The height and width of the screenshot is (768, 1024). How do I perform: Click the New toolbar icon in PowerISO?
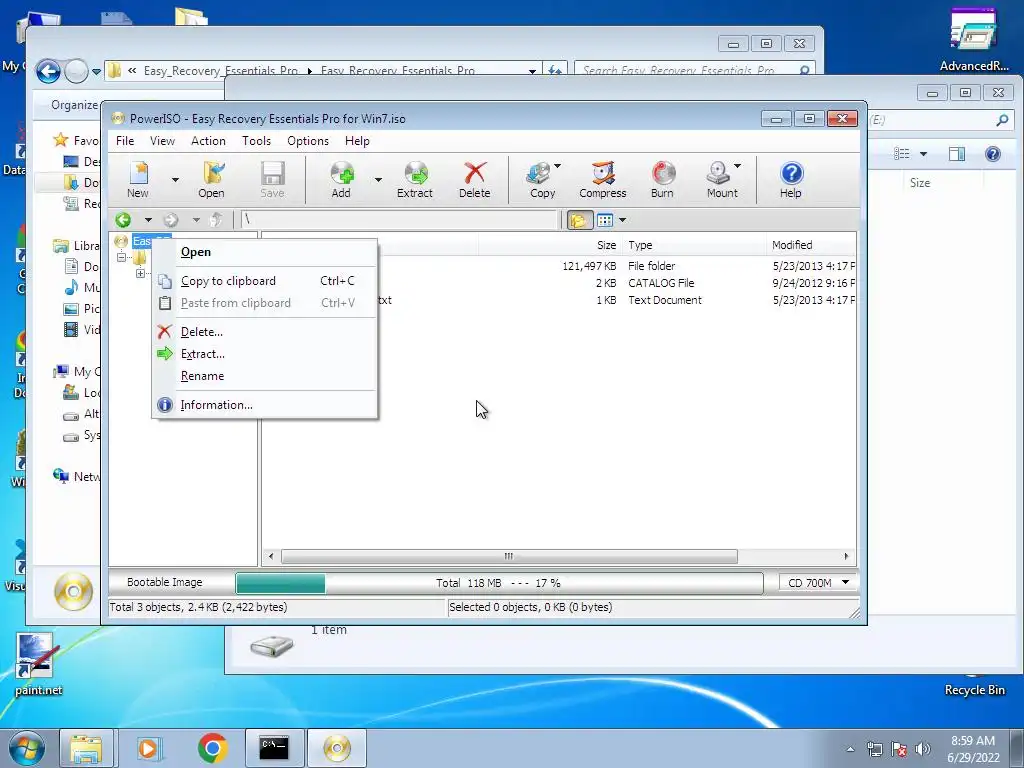click(138, 180)
